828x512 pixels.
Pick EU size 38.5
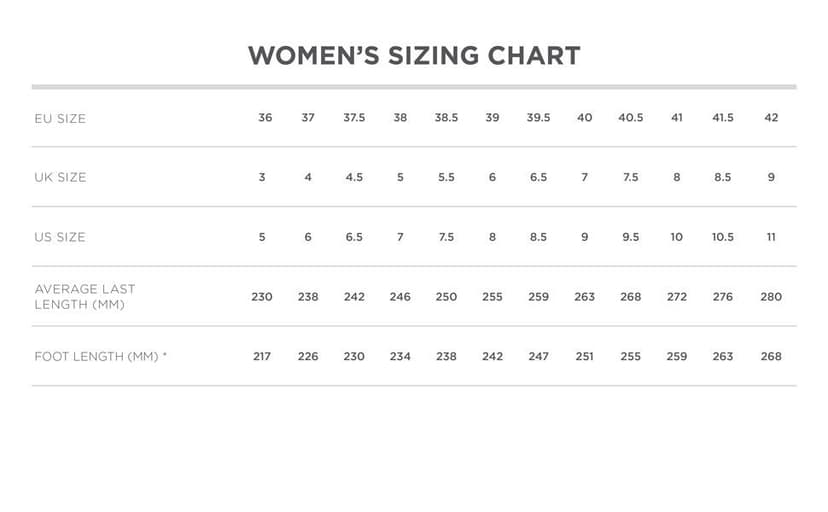pyautogui.click(x=446, y=118)
